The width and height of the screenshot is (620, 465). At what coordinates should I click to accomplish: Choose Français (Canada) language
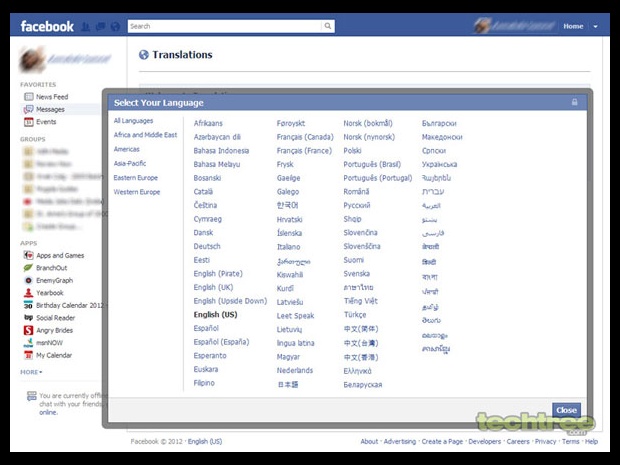click(x=305, y=137)
